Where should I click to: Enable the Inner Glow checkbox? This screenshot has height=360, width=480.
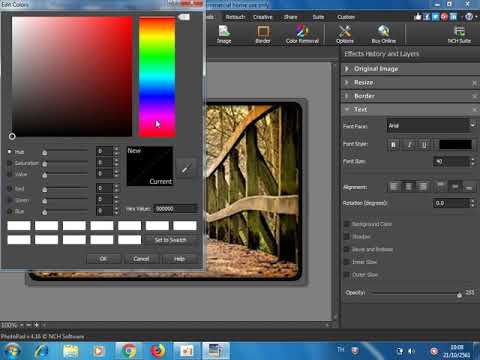tap(347, 262)
